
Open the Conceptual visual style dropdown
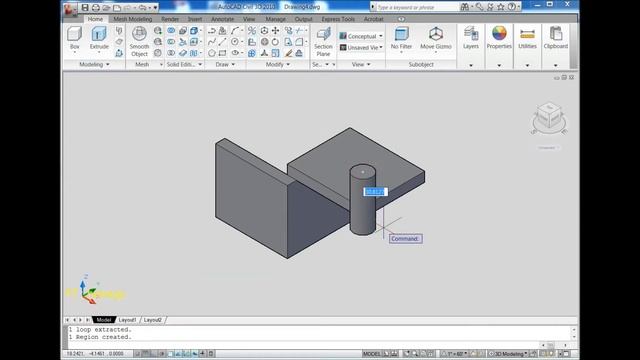[x=361, y=36]
